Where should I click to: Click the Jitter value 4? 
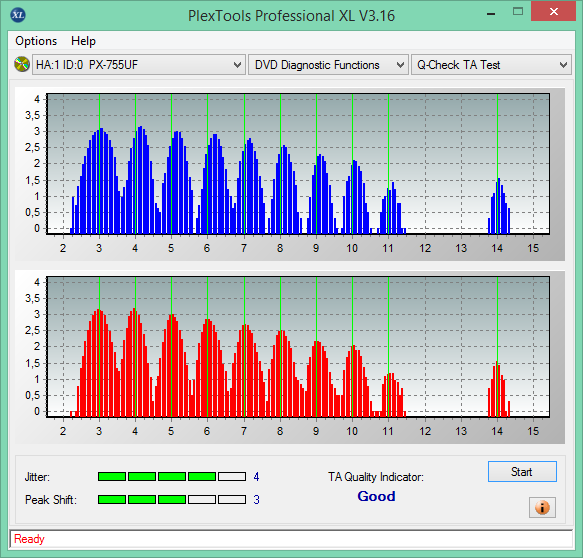(x=256, y=477)
